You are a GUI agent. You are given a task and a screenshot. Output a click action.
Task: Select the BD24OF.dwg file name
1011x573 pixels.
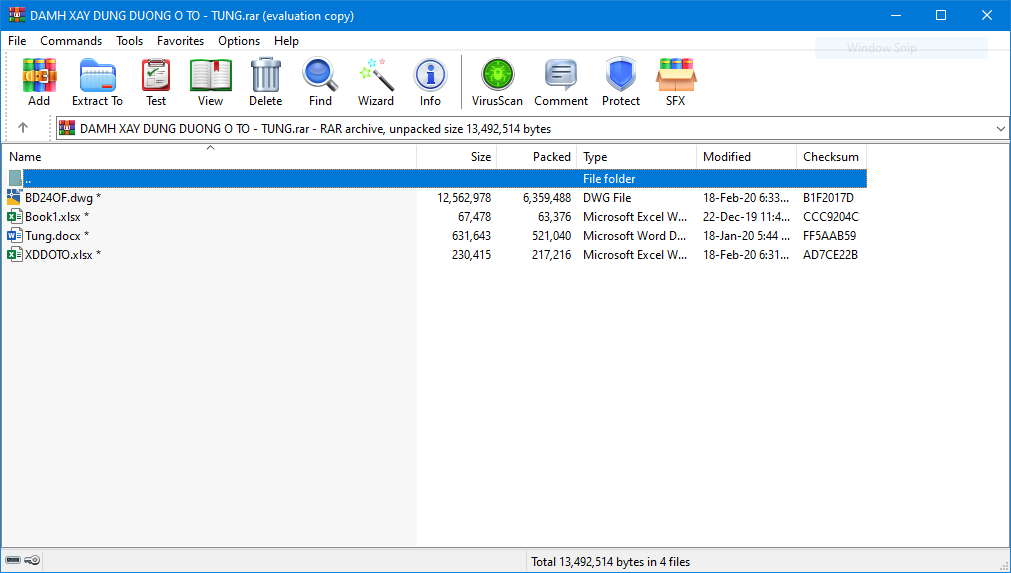click(63, 198)
